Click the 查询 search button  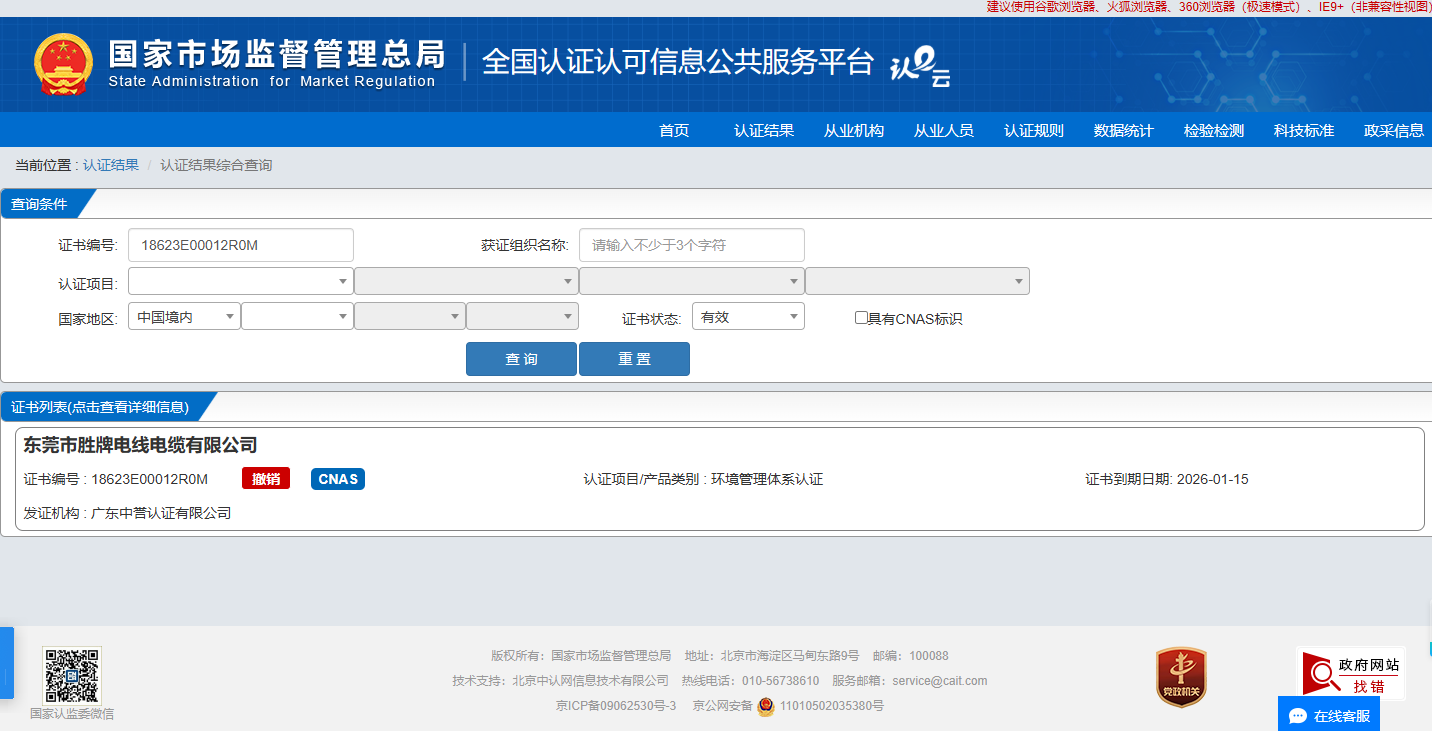pyautogui.click(x=521, y=359)
